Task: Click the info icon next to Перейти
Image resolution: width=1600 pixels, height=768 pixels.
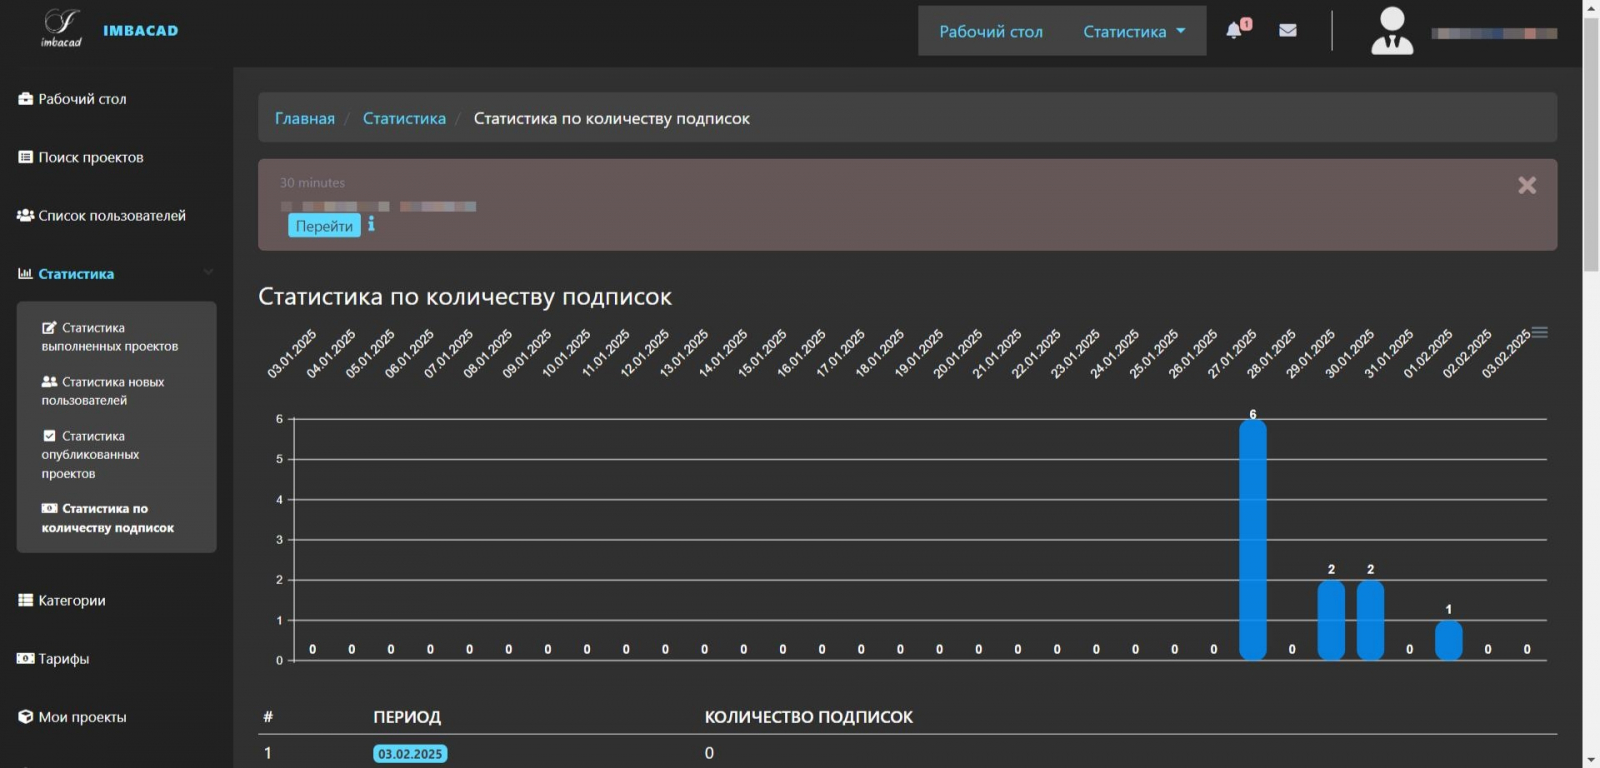Action: [371, 225]
